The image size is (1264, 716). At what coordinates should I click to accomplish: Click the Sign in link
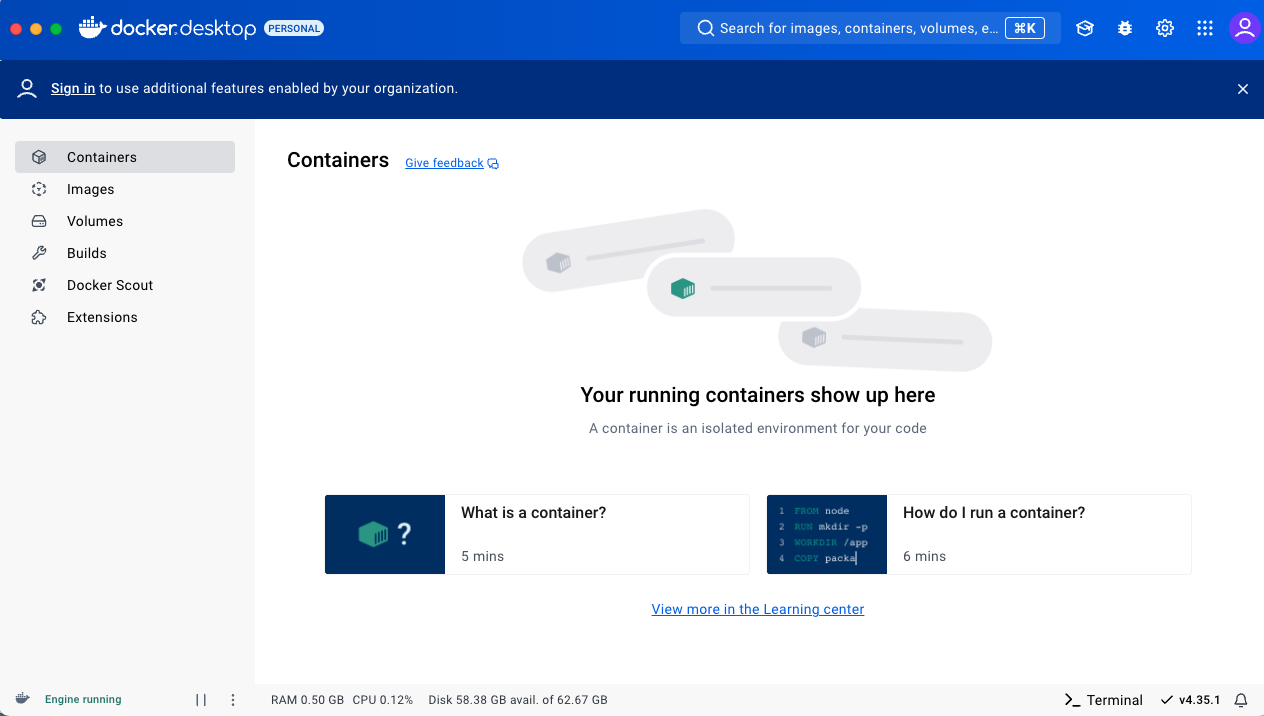tap(73, 88)
